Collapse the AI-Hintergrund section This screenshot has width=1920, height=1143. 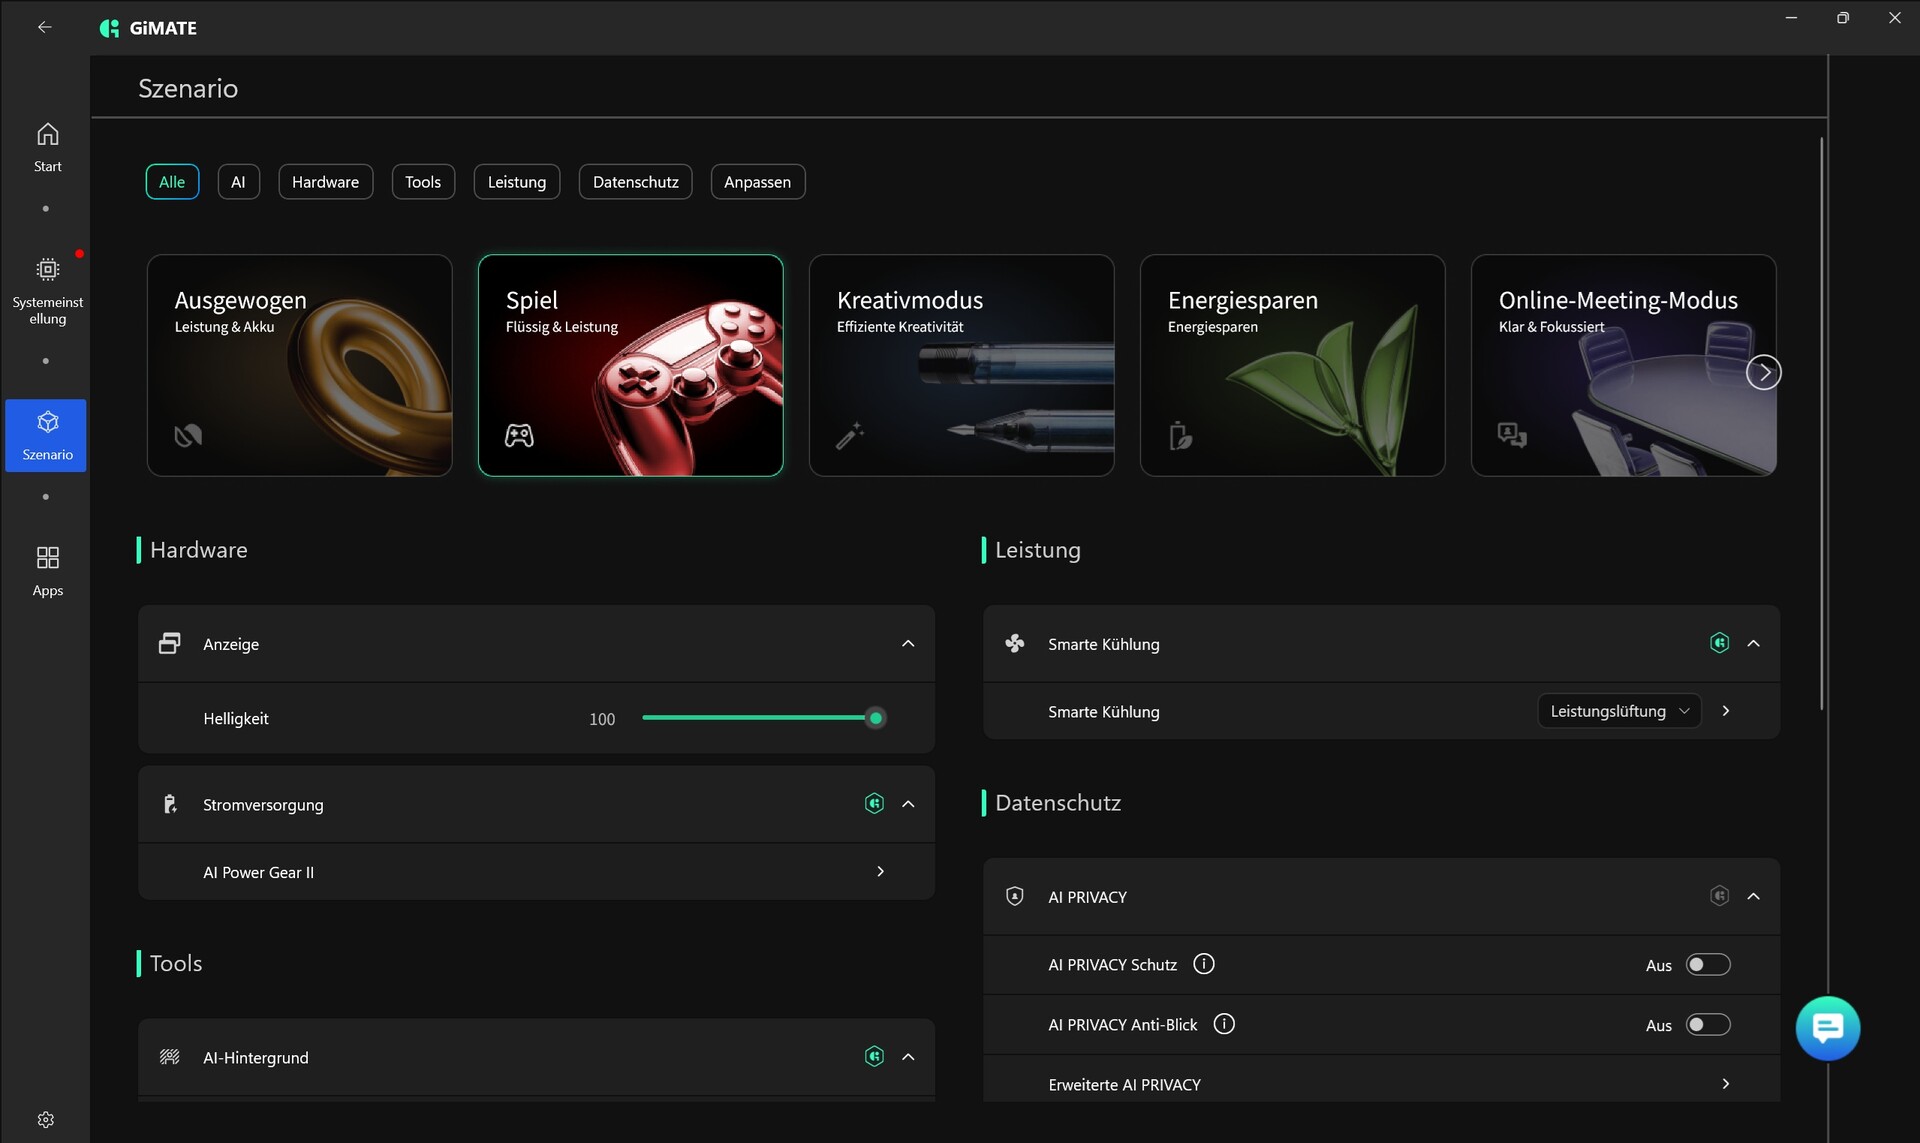point(908,1057)
